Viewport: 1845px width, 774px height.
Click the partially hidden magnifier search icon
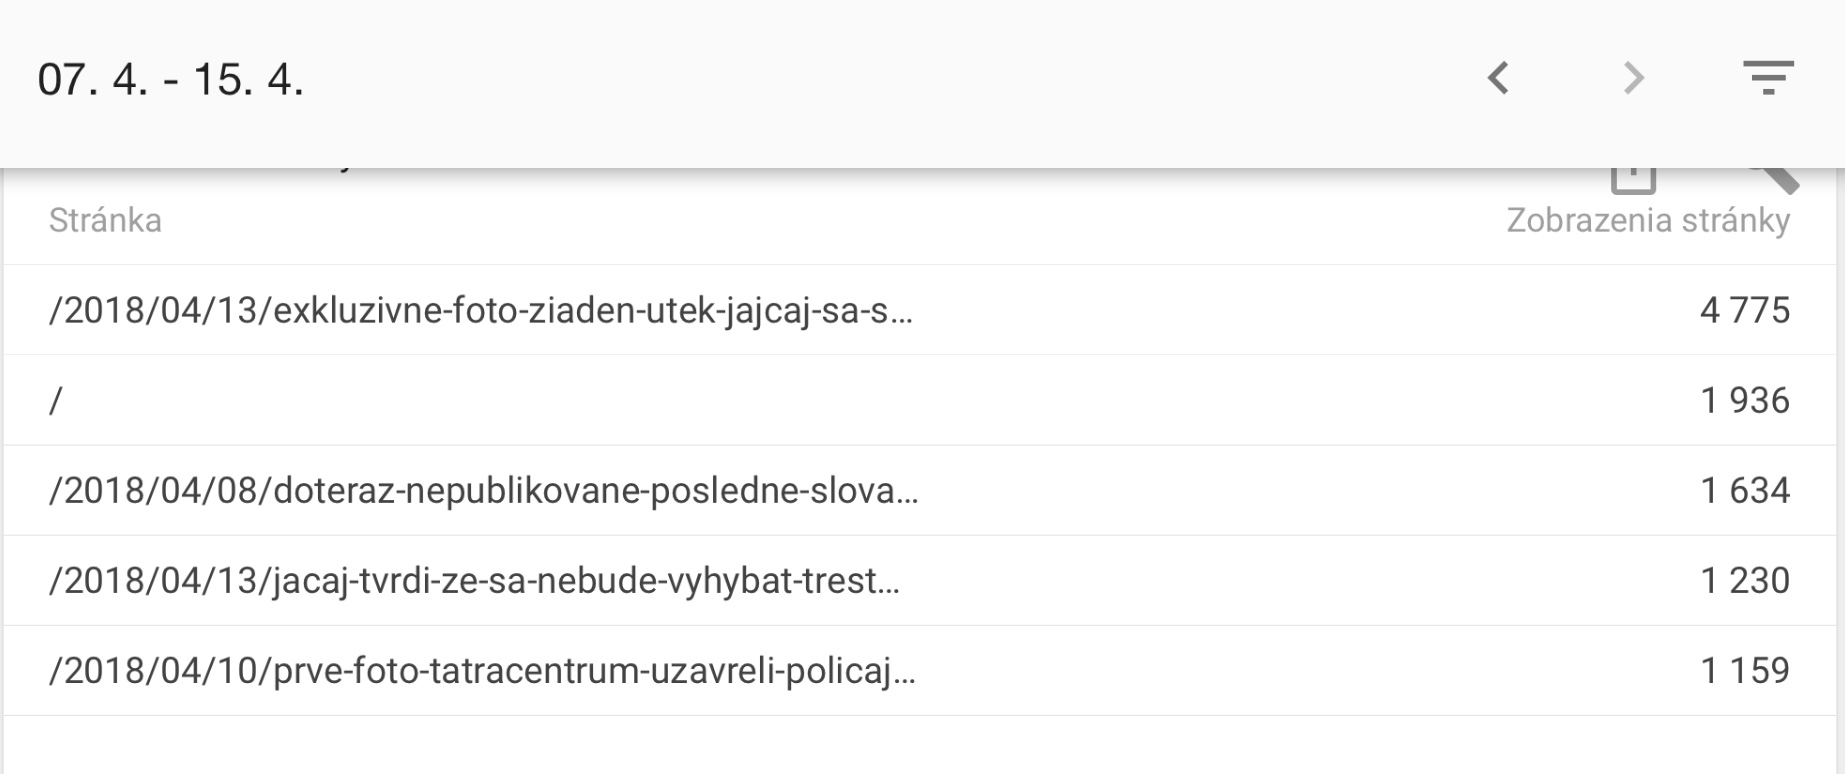pos(1775,178)
